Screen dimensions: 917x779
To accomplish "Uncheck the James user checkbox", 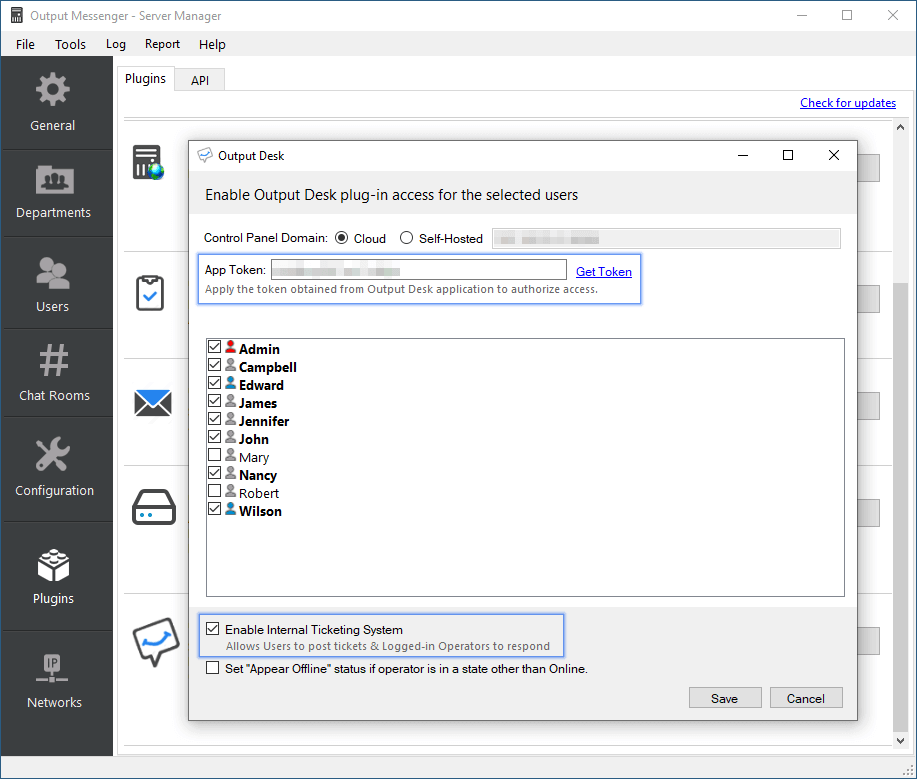I will pyautogui.click(x=215, y=401).
